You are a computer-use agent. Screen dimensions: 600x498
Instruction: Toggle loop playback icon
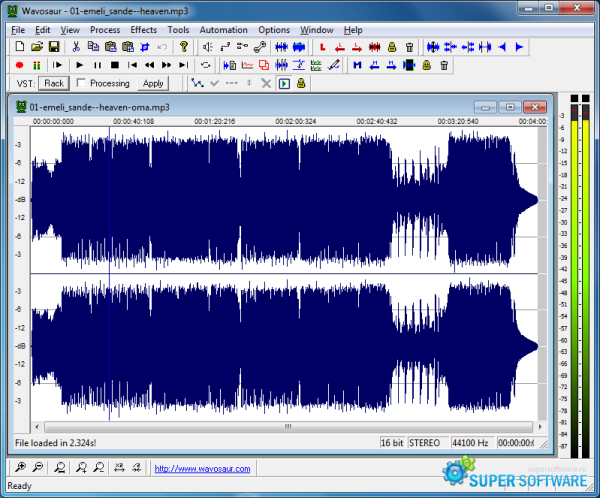[x=206, y=65]
